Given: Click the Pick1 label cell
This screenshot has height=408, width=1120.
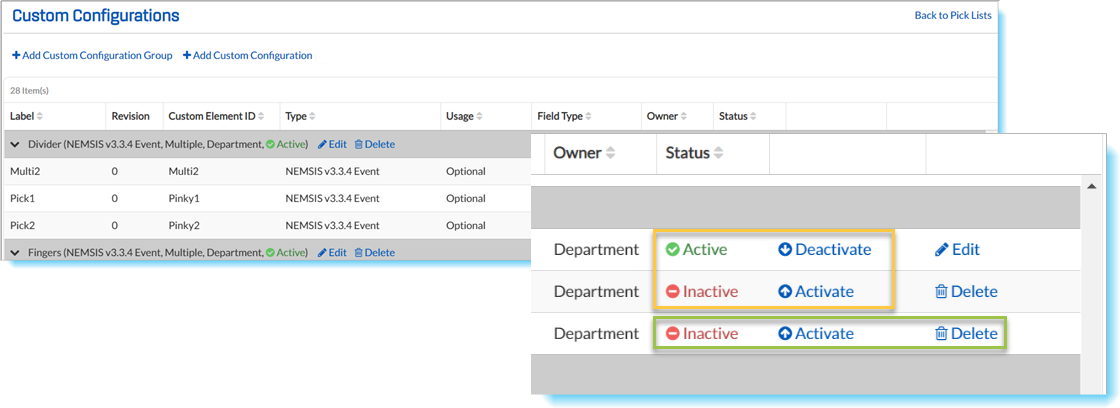Looking at the screenshot, I should pos(22,199).
